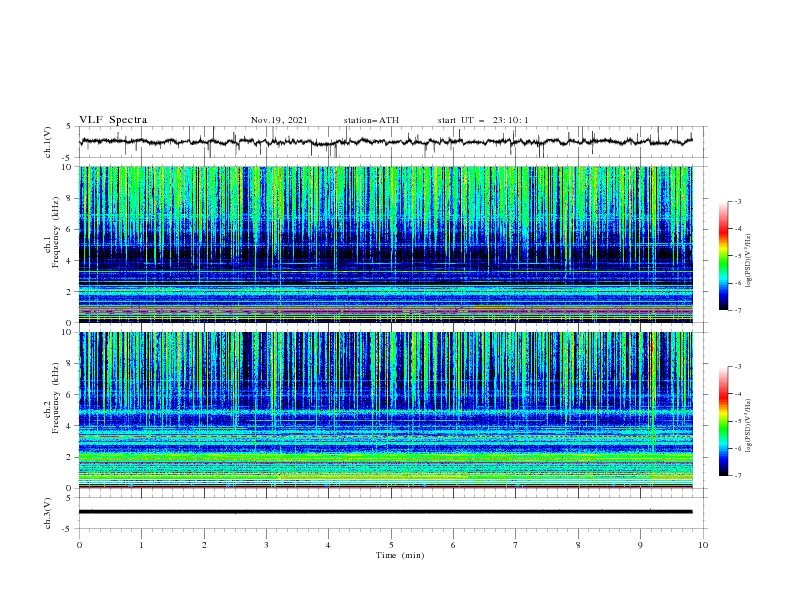This screenshot has width=792, height=612.
Task: Click the 'VLF Spectra' title text
Action: pyautogui.click(x=113, y=120)
